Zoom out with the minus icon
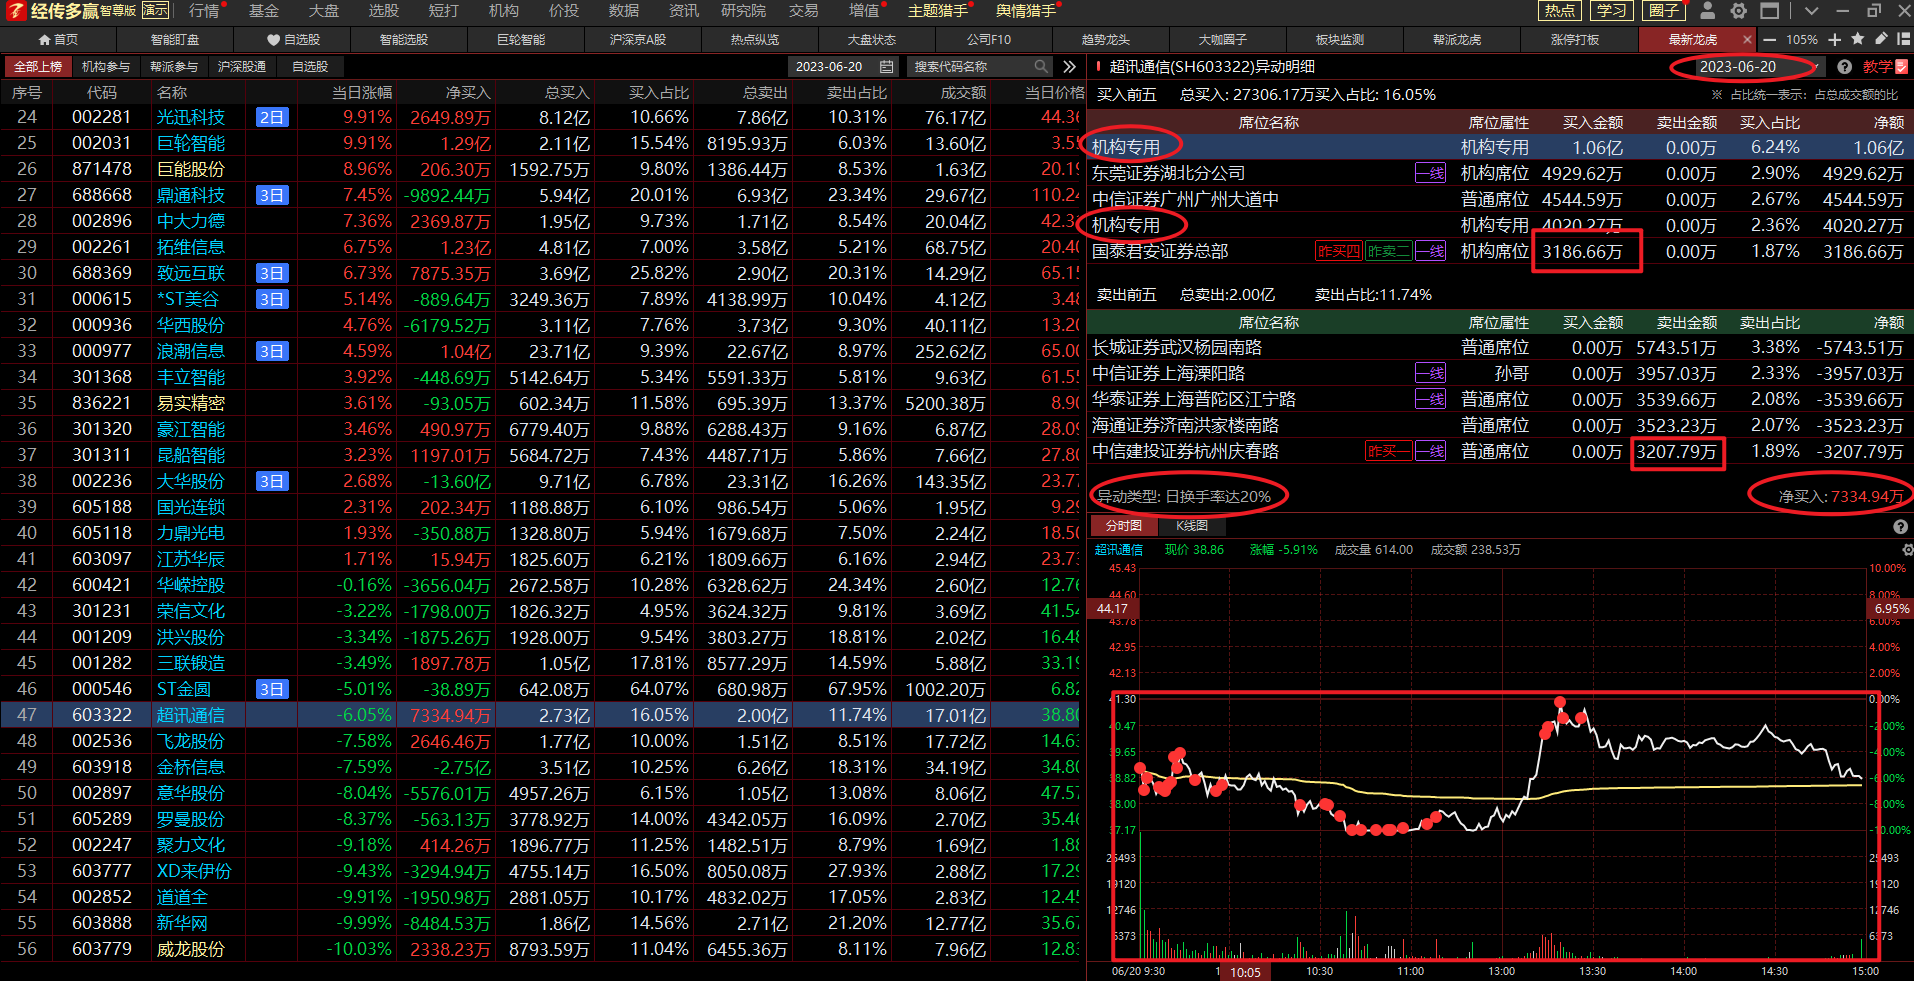Viewport: 1914px width, 981px height. [x=1769, y=39]
